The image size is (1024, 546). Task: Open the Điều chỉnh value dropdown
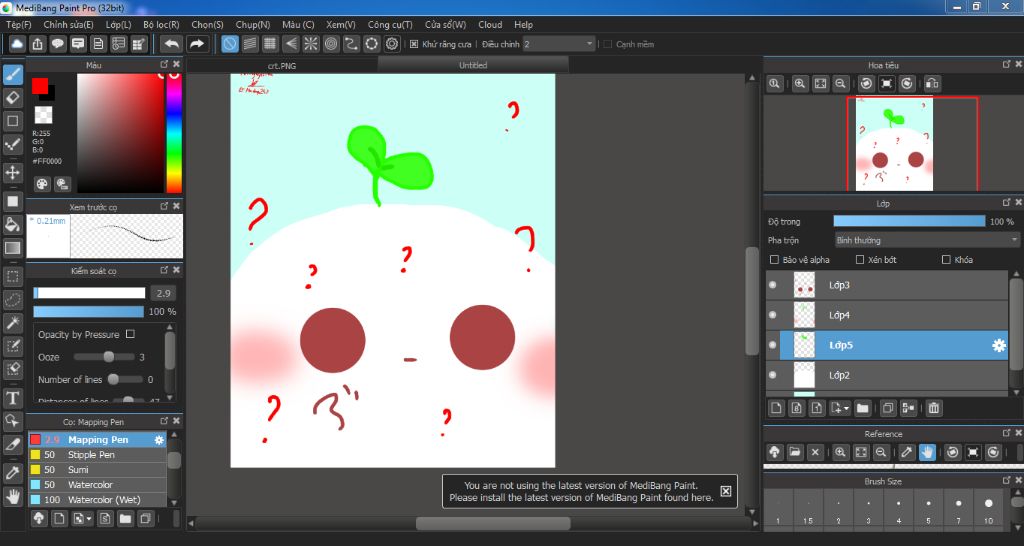point(559,44)
